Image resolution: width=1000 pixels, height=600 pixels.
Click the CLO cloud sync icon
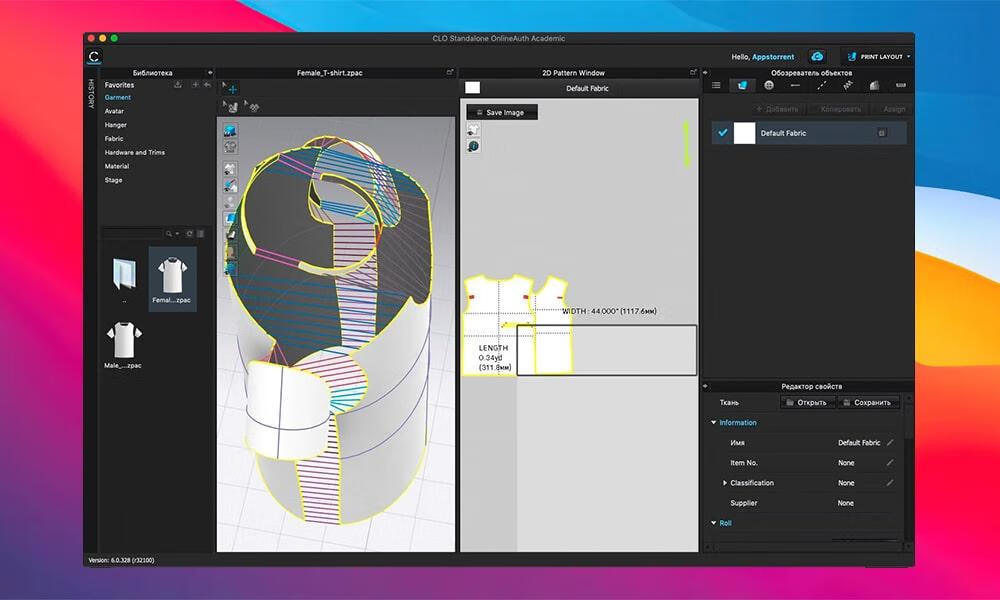tap(817, 57)
